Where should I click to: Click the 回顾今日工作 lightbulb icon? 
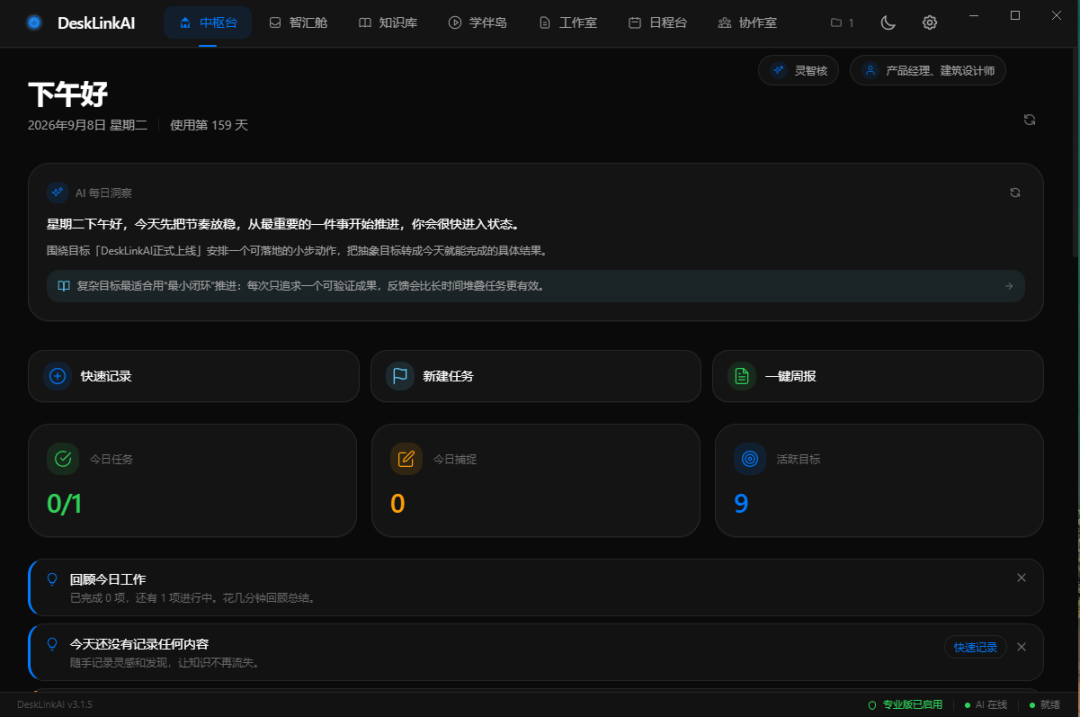pos(52,579)
